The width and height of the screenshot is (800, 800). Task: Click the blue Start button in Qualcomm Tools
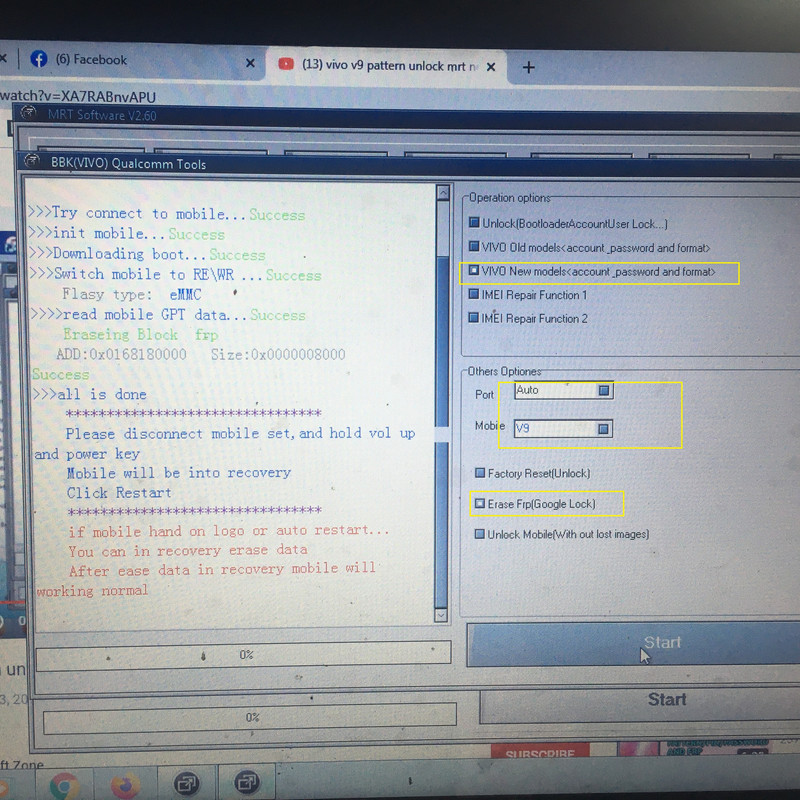point(633,643)
